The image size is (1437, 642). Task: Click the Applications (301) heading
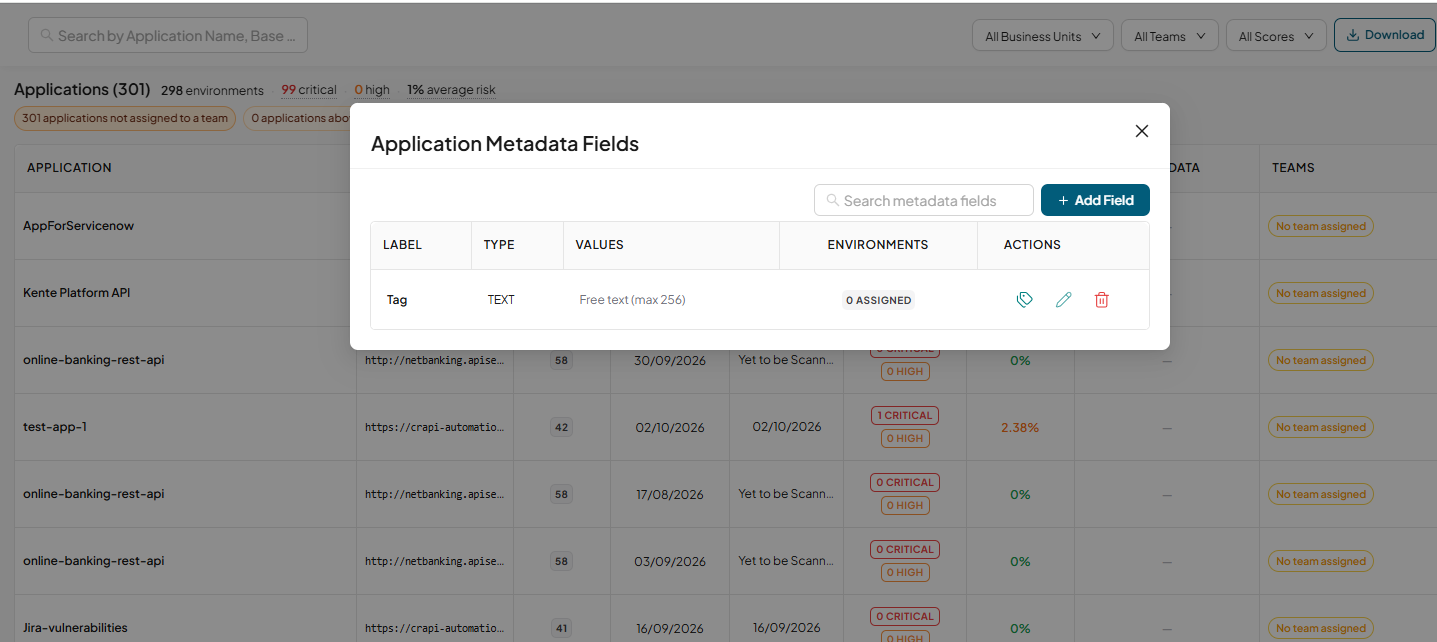tap(82, 89)
